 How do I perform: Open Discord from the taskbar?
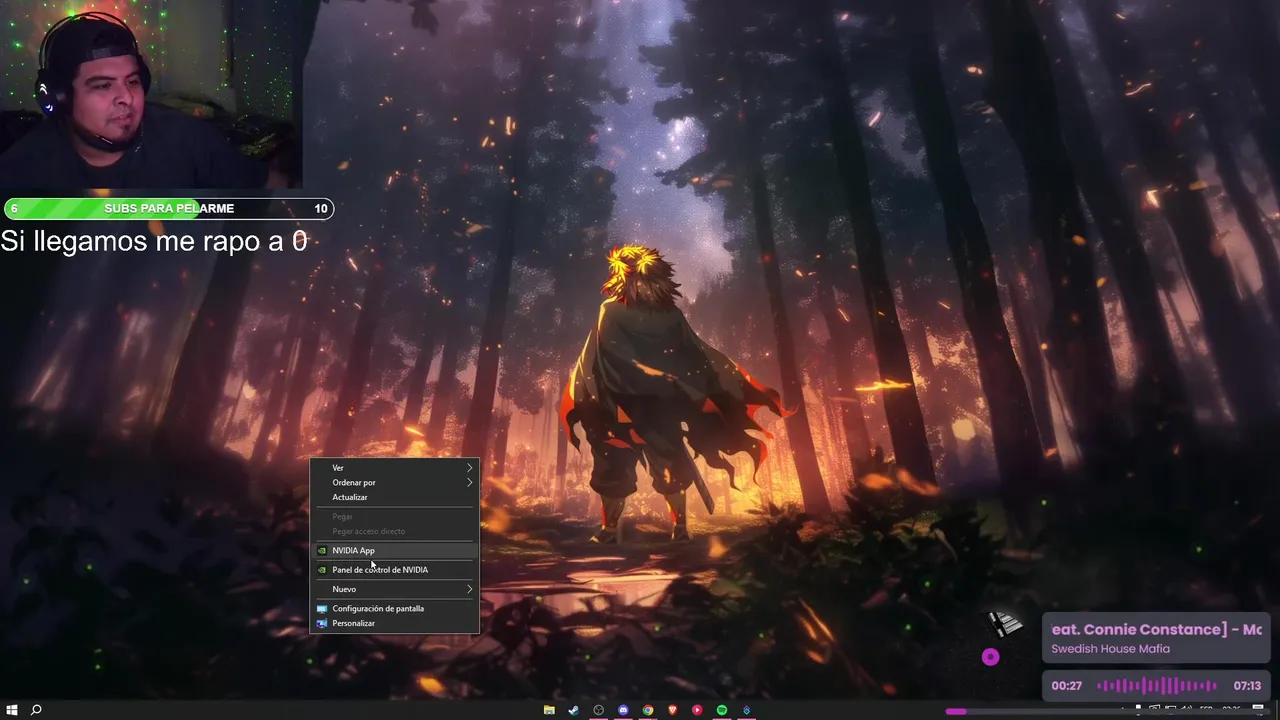point(623,710)
